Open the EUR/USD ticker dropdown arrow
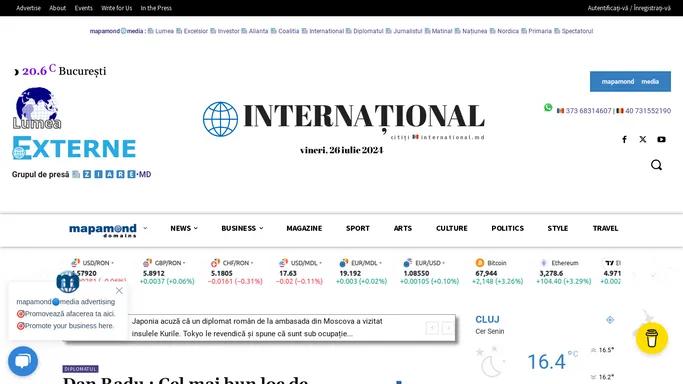683x384 pixels. [x=443, y=263]
